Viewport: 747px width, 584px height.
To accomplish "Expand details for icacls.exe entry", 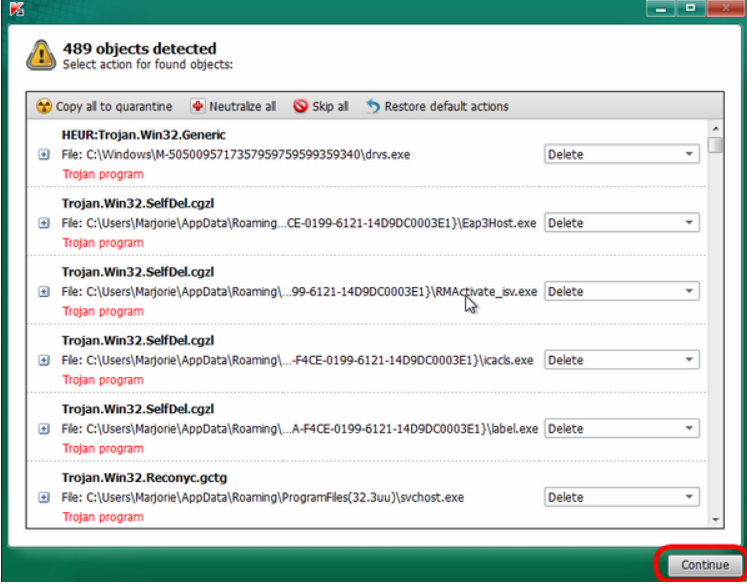I will coord(44,360).
